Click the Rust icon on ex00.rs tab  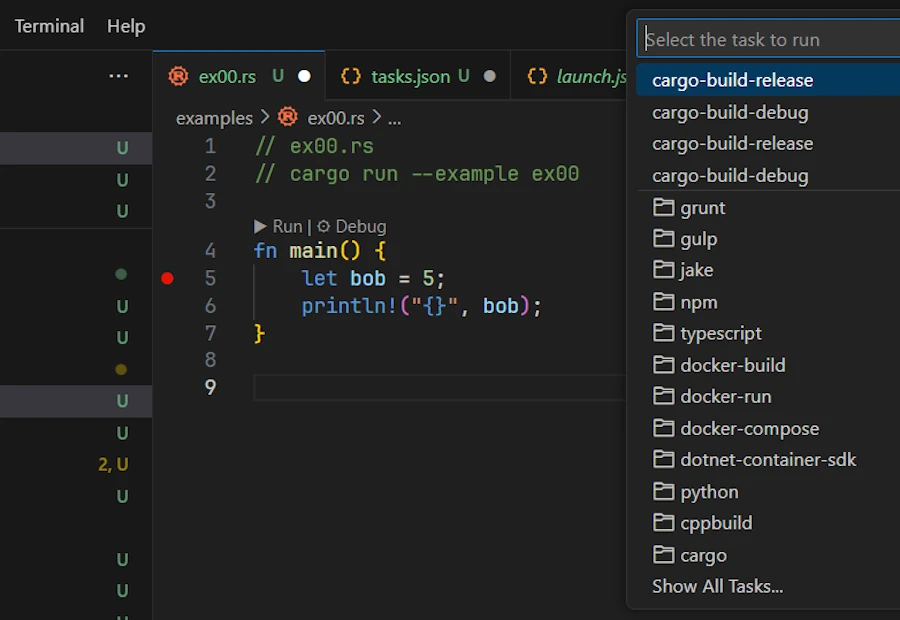[178, 76]
